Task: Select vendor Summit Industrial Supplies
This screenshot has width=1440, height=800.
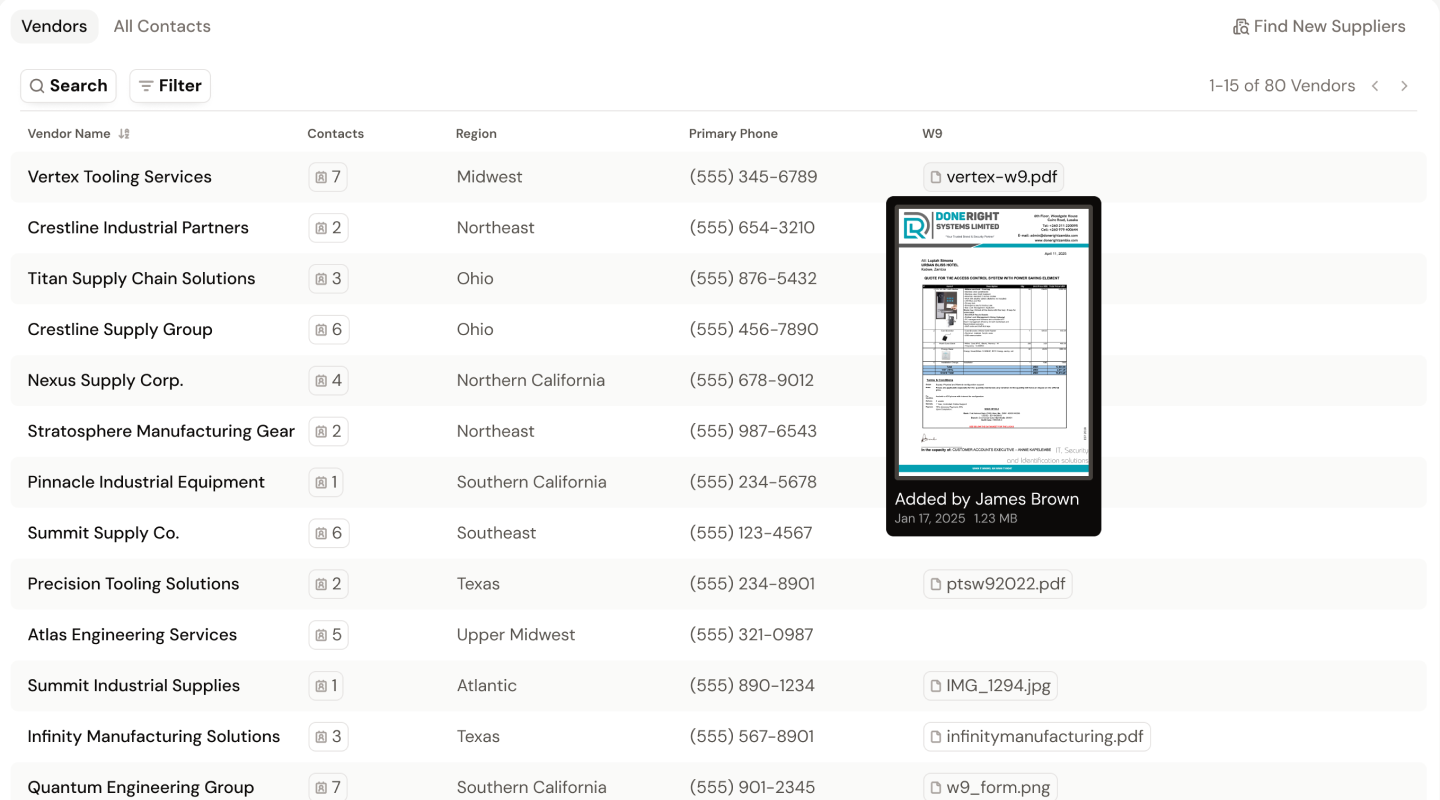Action: pyautogui.click(x=134, y=686)
